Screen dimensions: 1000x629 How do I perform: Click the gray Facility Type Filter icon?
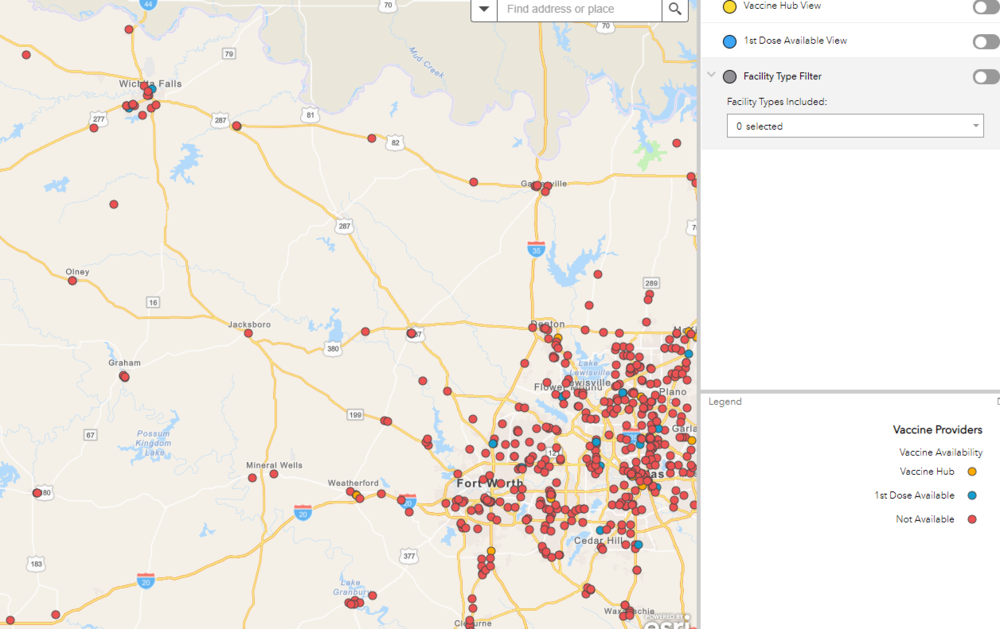pos(730,77)
